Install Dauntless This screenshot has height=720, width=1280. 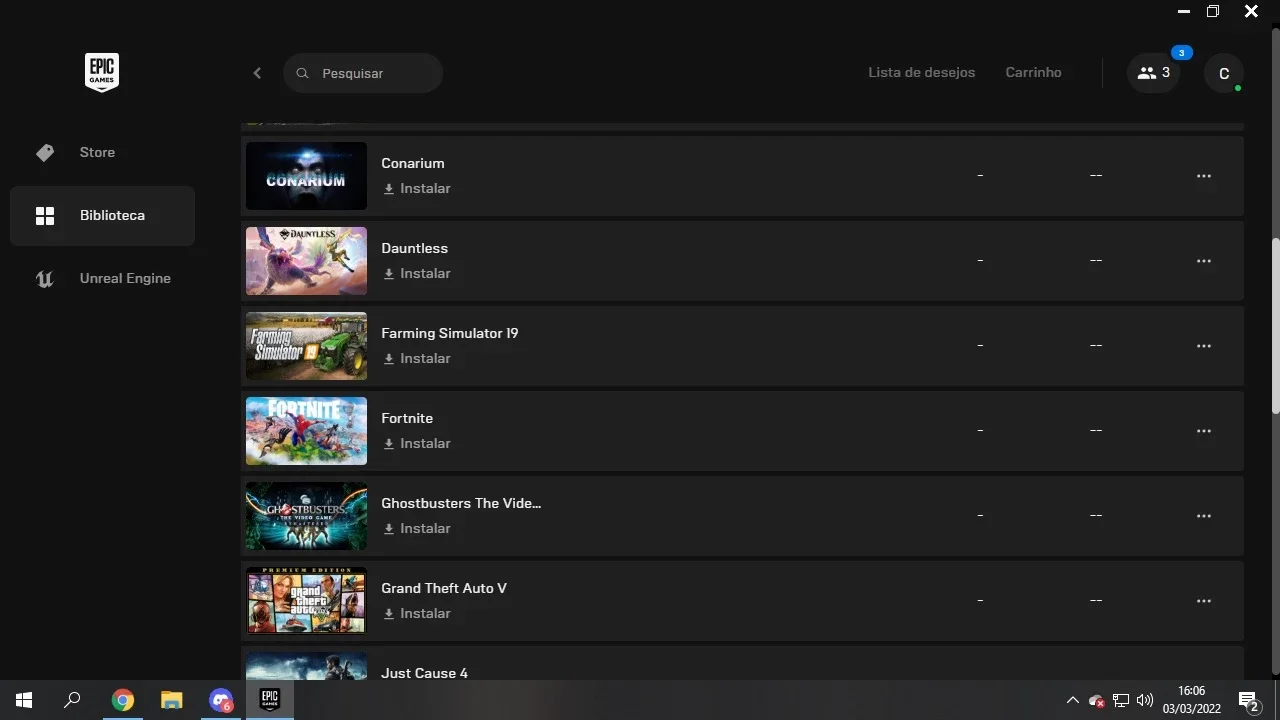(x=417, y=273)
